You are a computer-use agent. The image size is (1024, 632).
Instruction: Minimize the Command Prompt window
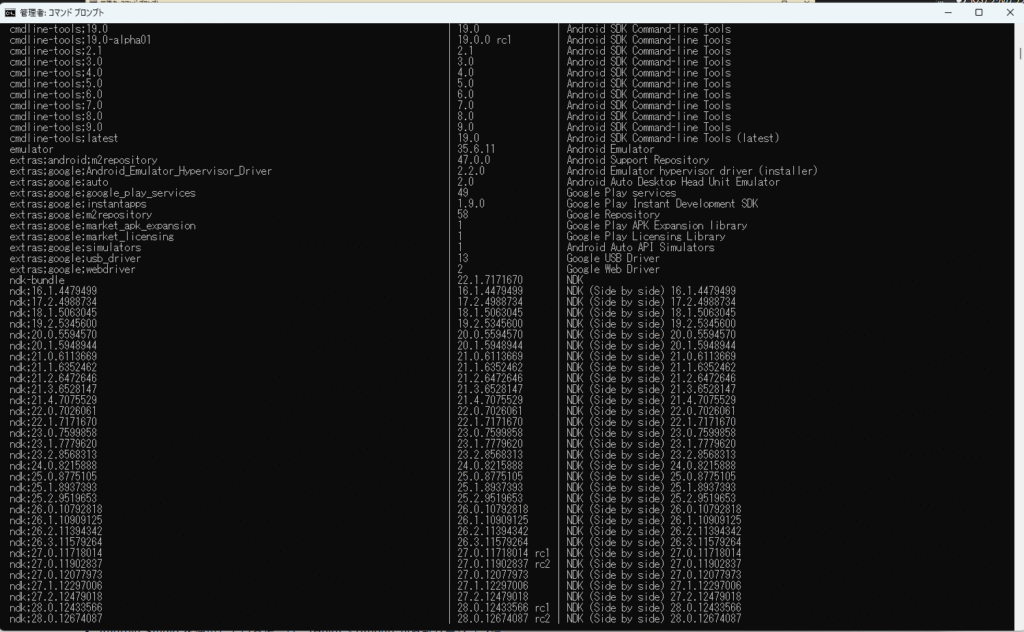click(x=948, y=12)
